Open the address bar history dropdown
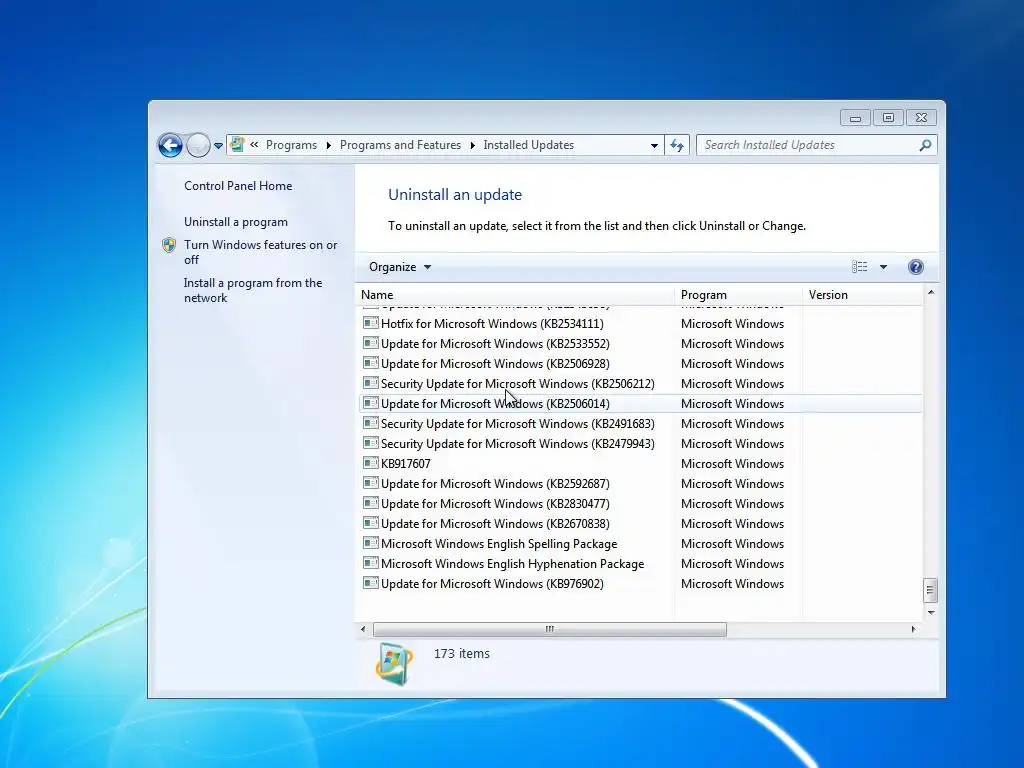Screen dimensions: 1024x768 654,146
